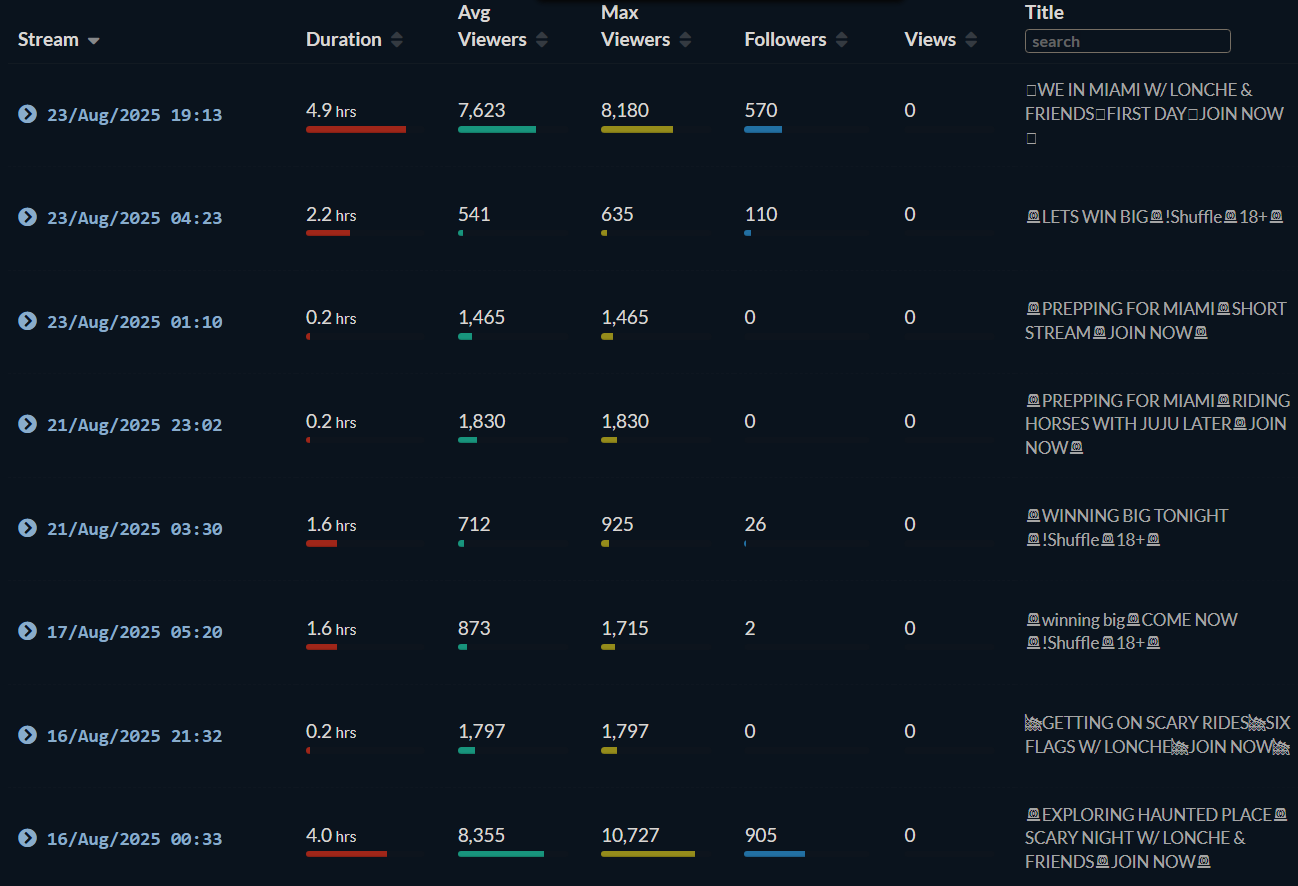Click followers value "2" in 17/Aug 05:20 row
Screen dimensions: 1298x886
750,628
